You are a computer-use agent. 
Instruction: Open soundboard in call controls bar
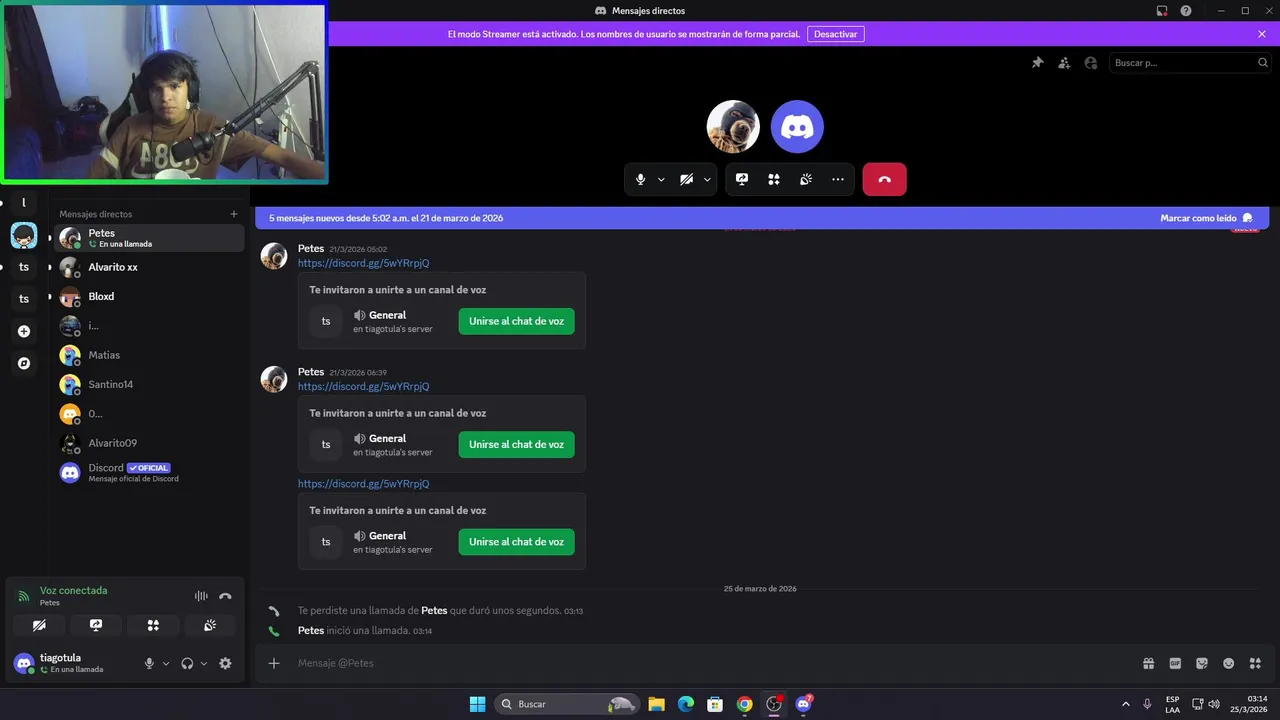pyautogui.click(x=806, y=179)
